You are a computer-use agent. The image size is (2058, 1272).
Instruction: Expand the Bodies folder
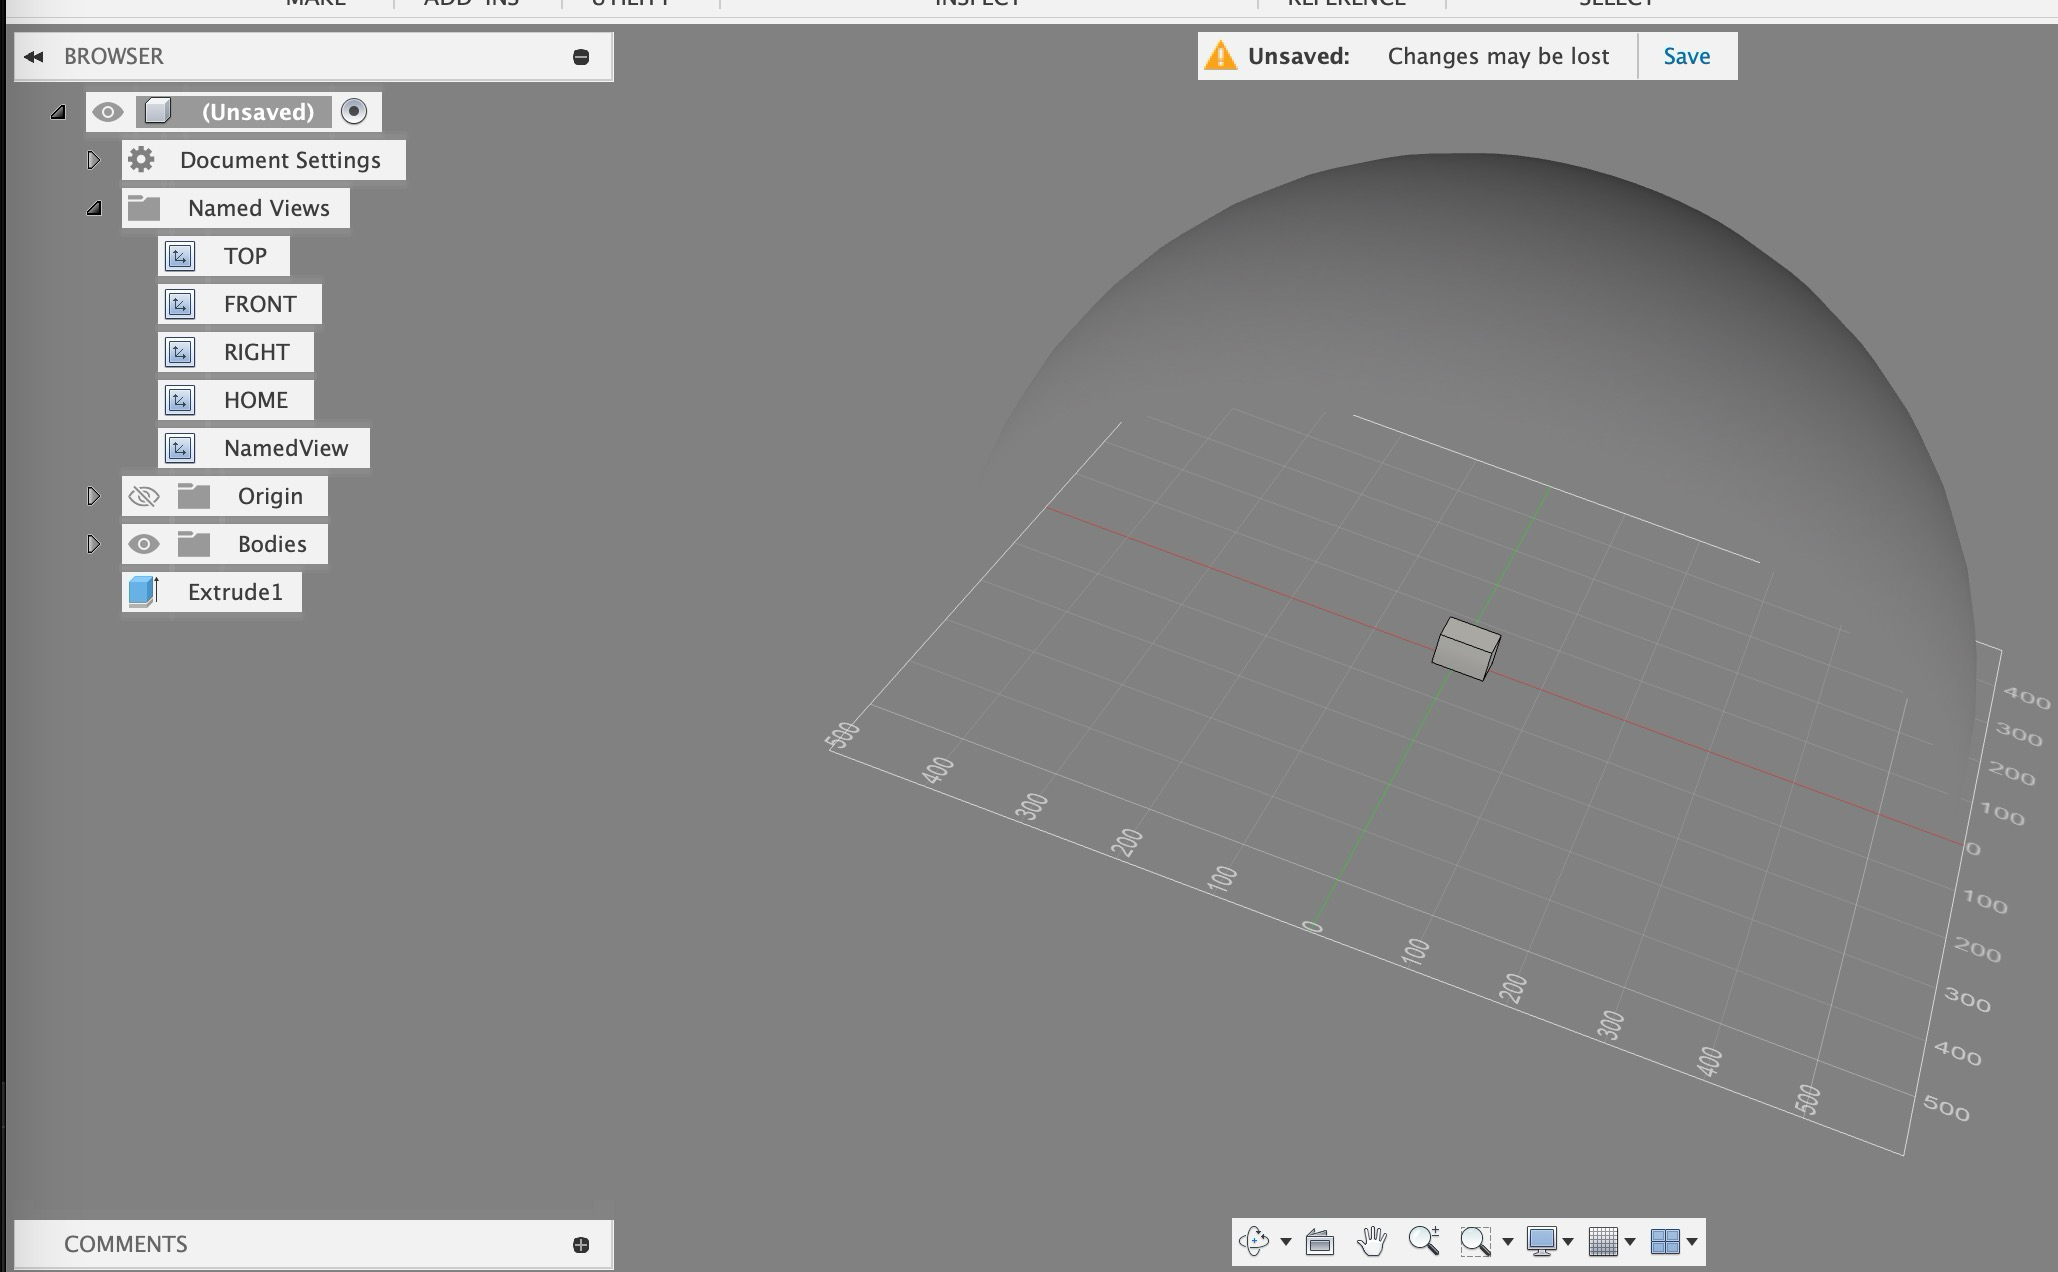93,544
